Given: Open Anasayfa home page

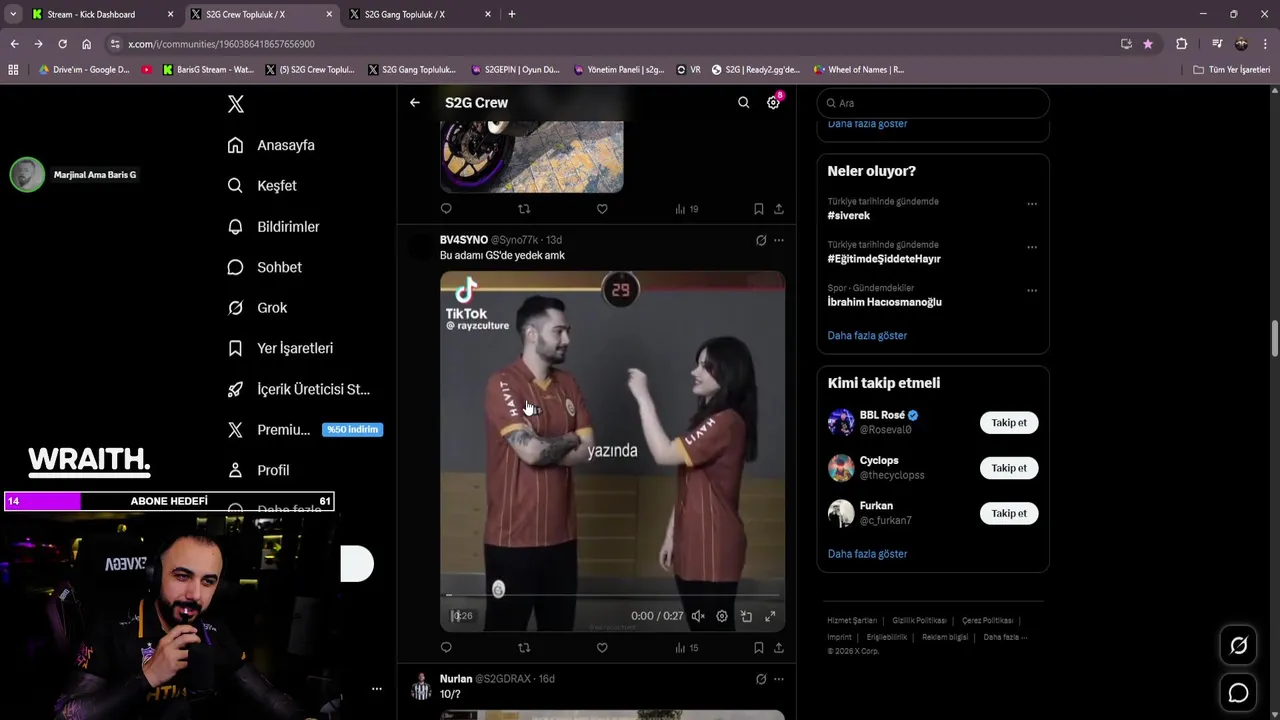Looking at the screenshot, I should pyautogui.click(x=271, y=145).
